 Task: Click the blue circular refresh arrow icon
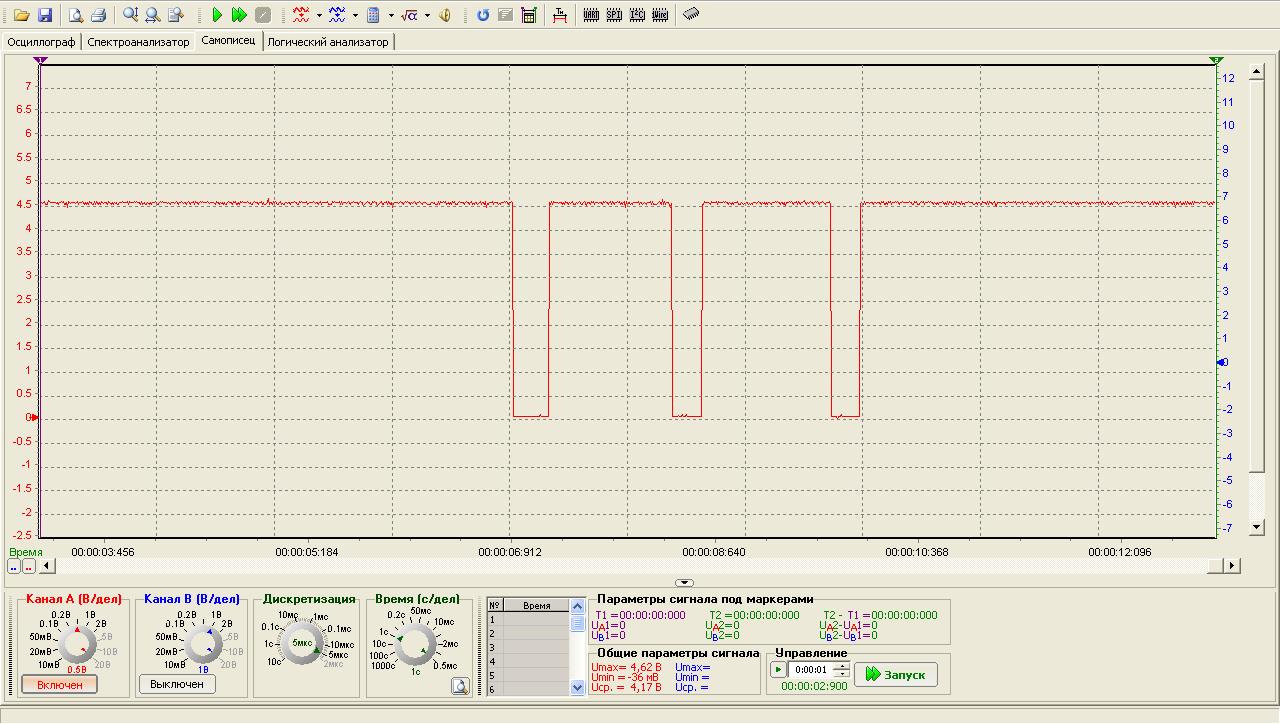[x=483, y=15]
